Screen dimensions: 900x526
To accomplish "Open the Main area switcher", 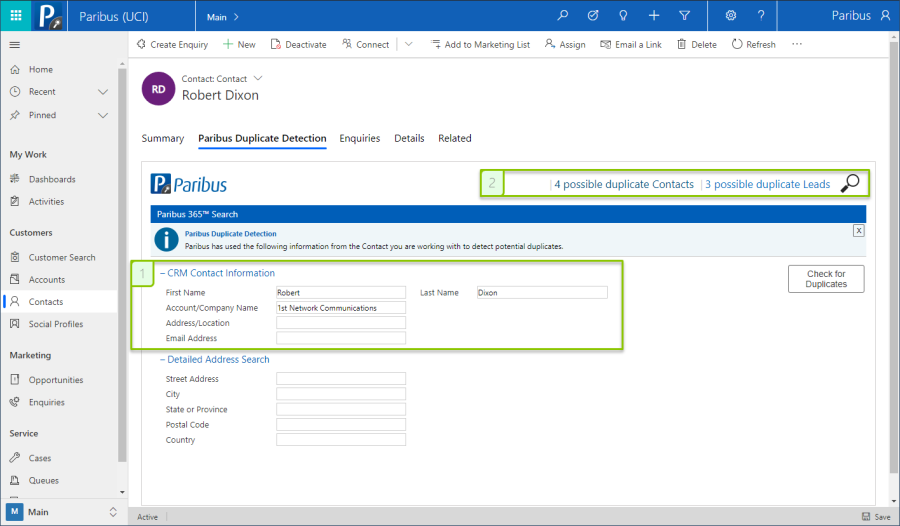I will click(63, 512).
